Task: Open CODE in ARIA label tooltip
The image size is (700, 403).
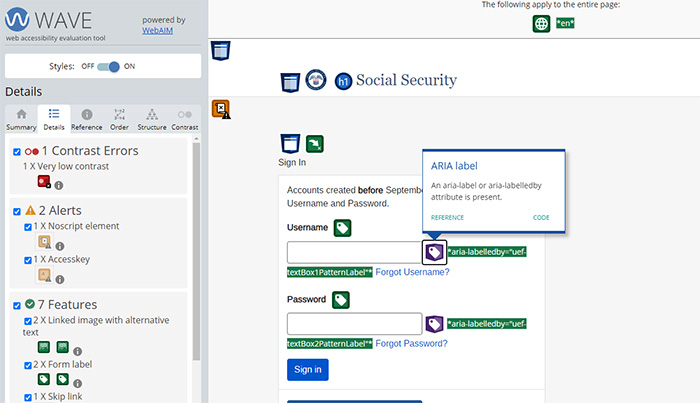Action: coord(541,218)
